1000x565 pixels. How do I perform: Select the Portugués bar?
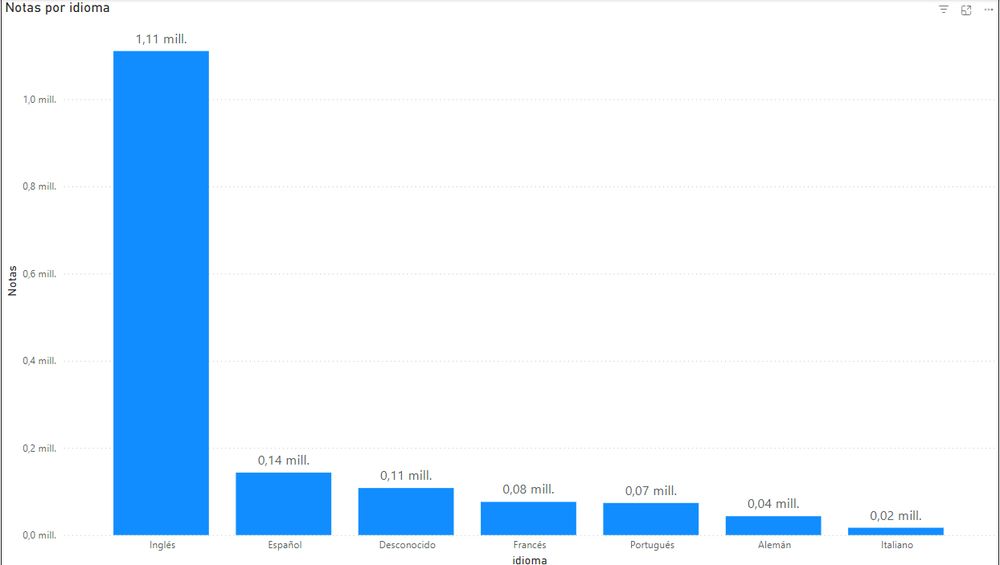651,519
